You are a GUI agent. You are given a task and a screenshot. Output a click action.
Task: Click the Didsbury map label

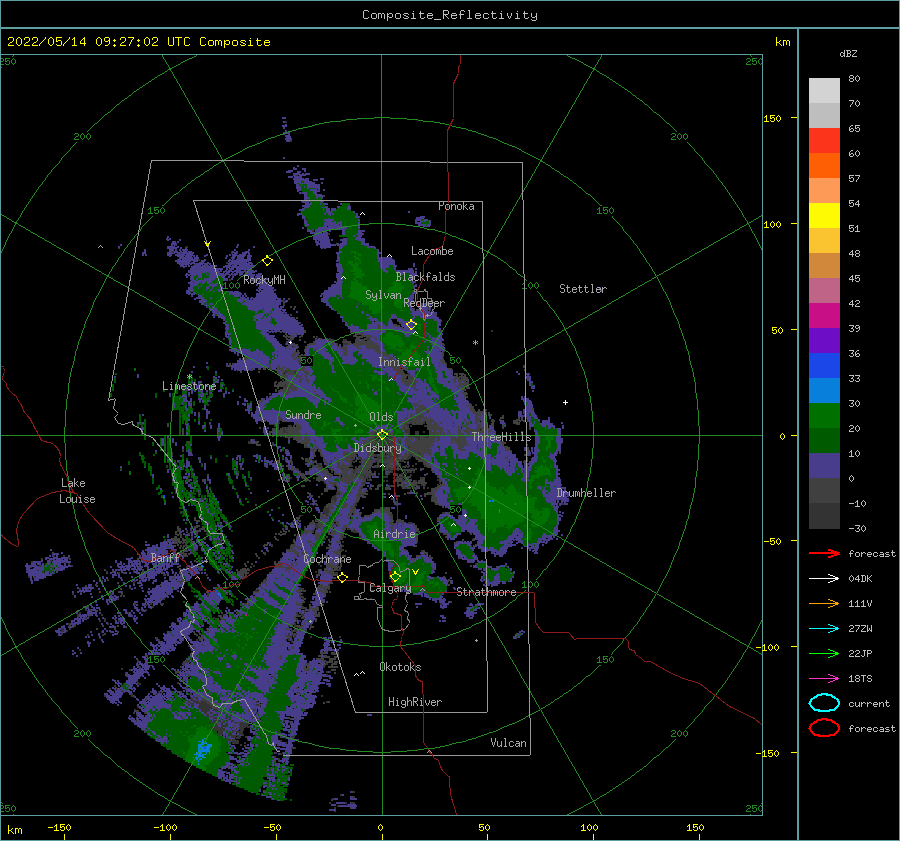coord(377,448)
